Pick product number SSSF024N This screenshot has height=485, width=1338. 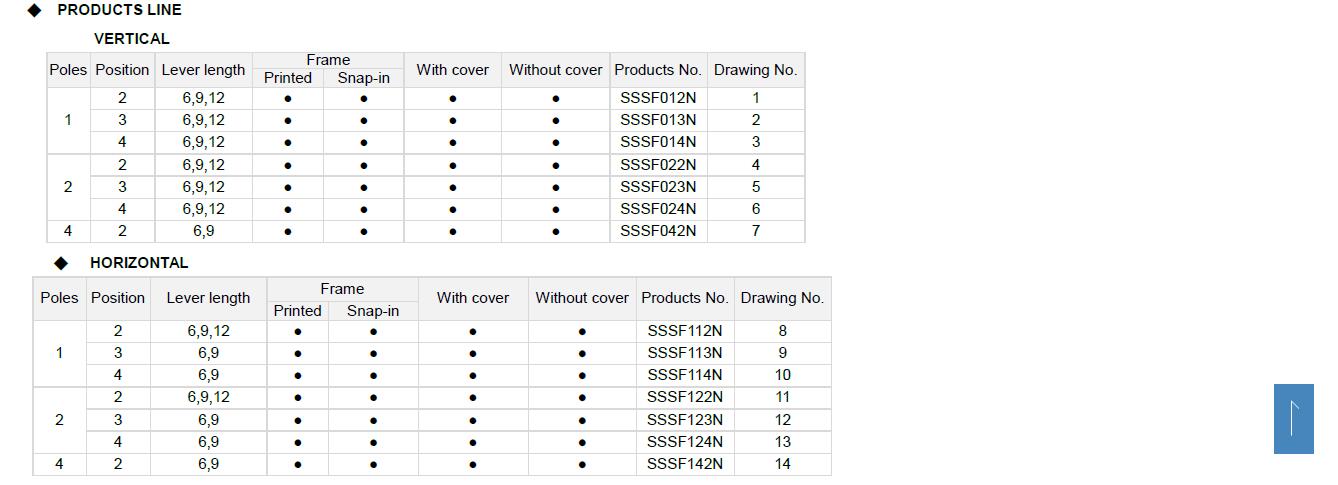(x=658, y=209)
